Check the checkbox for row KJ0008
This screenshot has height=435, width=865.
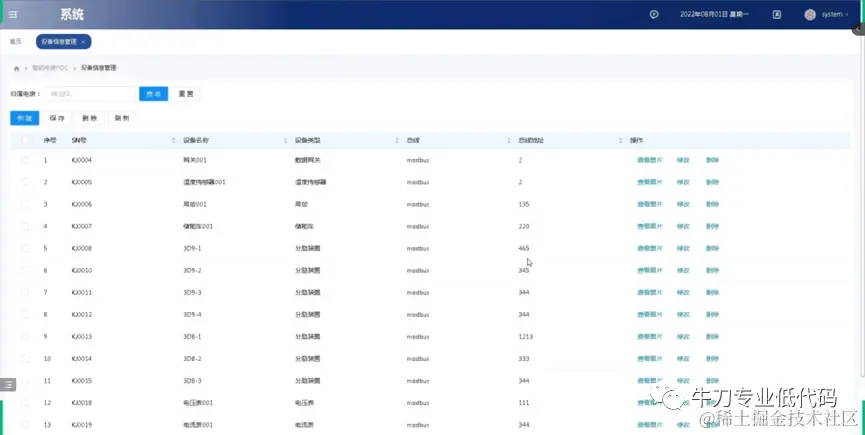pos(25,248)
